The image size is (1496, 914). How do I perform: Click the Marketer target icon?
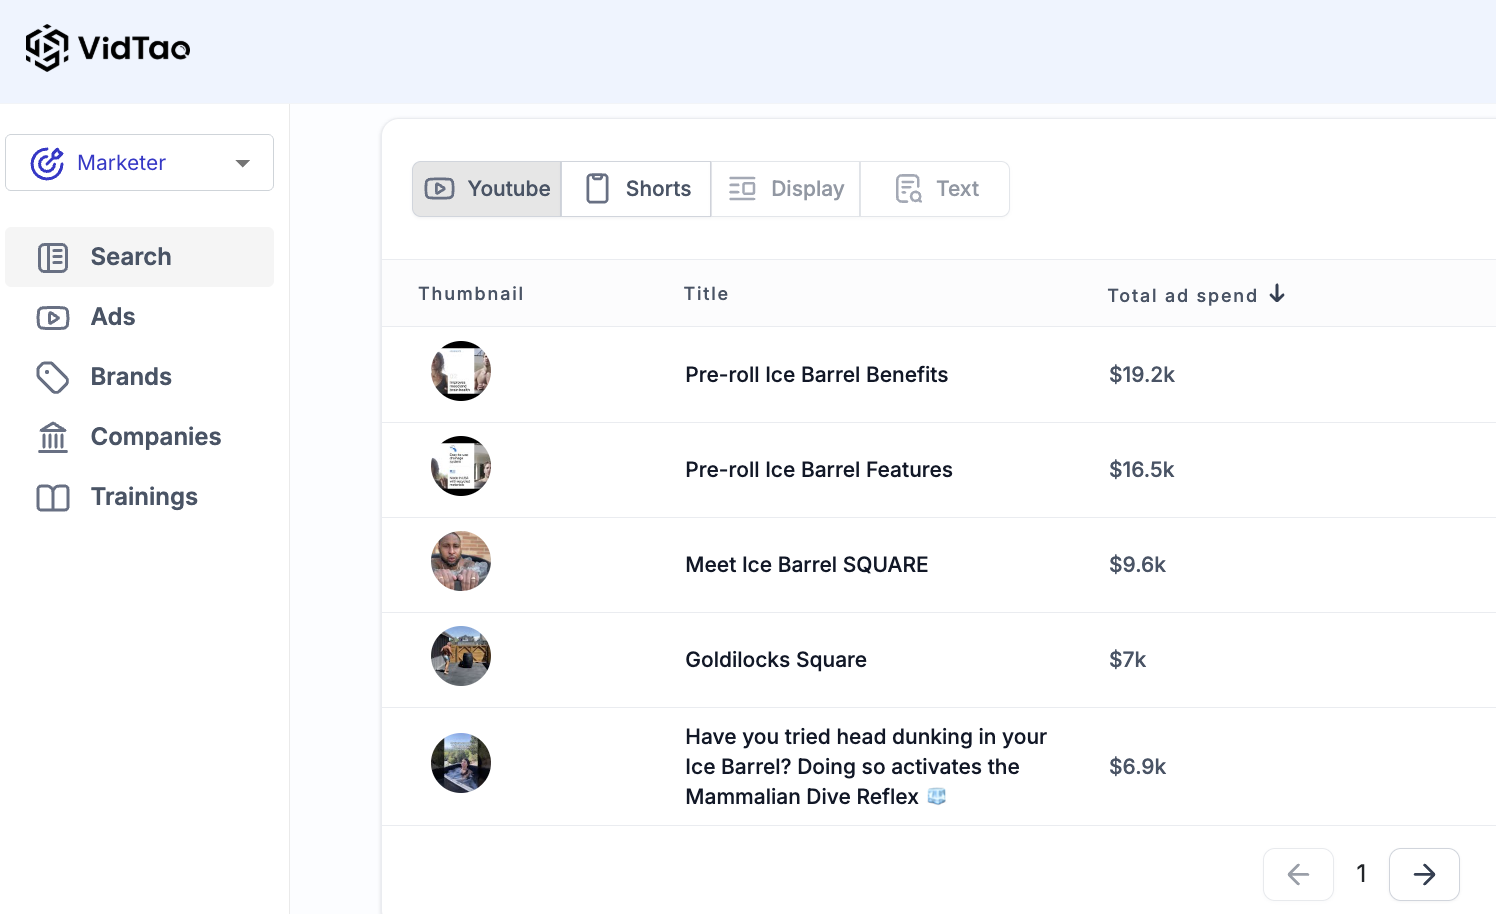coord(47,163)
